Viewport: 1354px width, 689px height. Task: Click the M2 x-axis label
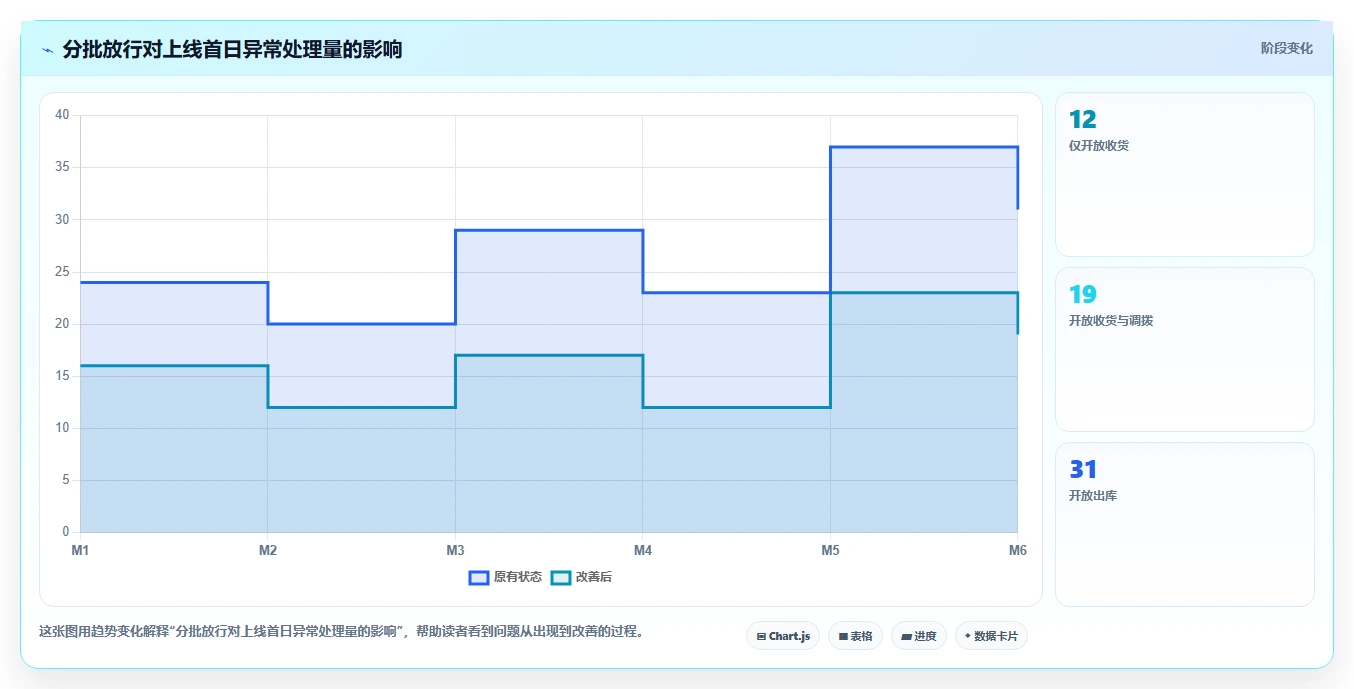267,550
